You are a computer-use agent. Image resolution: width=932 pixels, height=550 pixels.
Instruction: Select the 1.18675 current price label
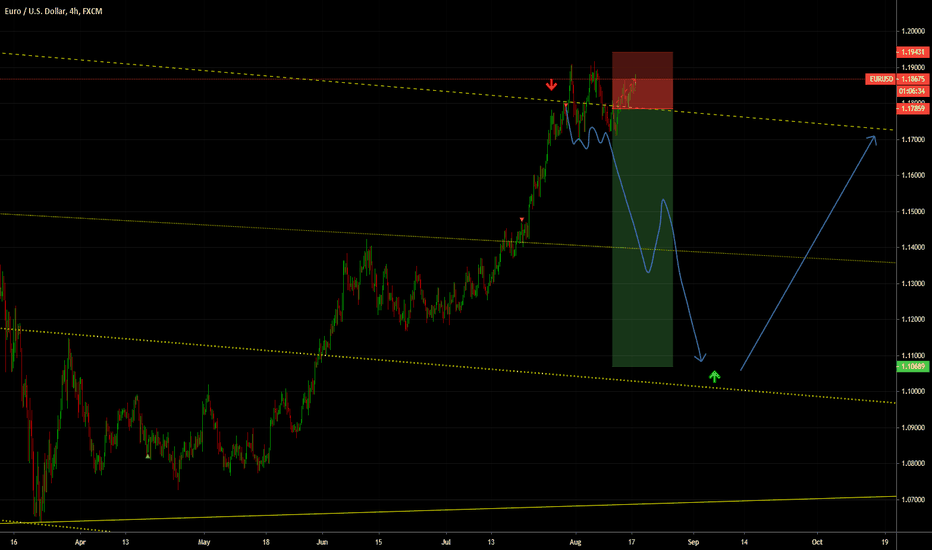(912, 79)
